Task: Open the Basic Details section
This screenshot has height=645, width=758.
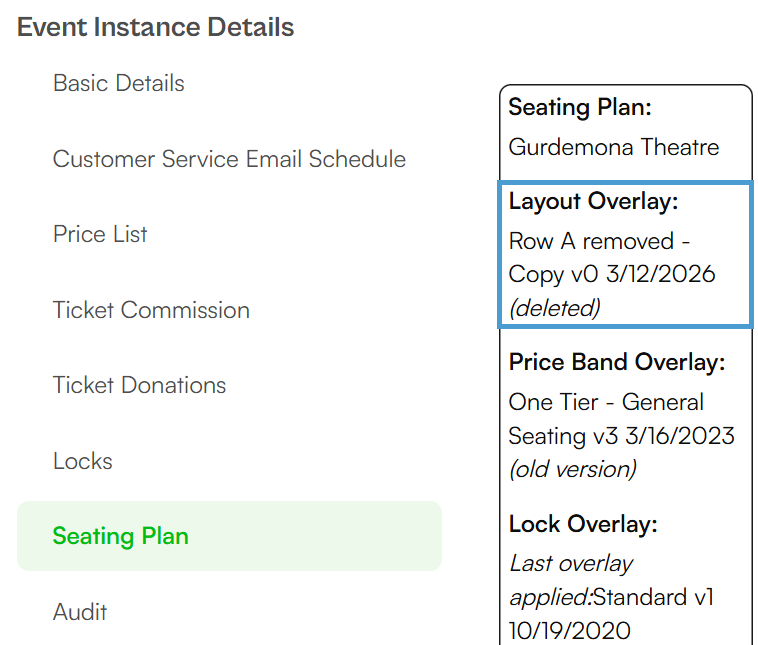Action: (x=118, y=83)
